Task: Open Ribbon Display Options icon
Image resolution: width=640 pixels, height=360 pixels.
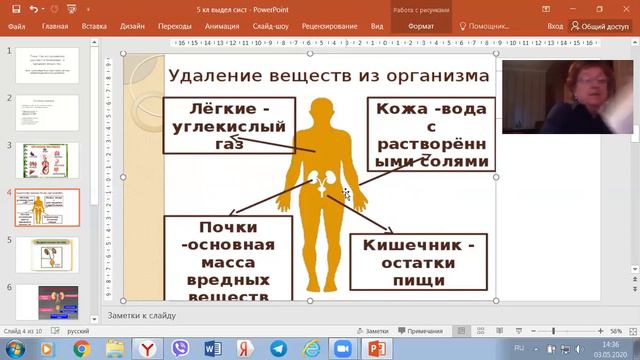Action: 546,9
